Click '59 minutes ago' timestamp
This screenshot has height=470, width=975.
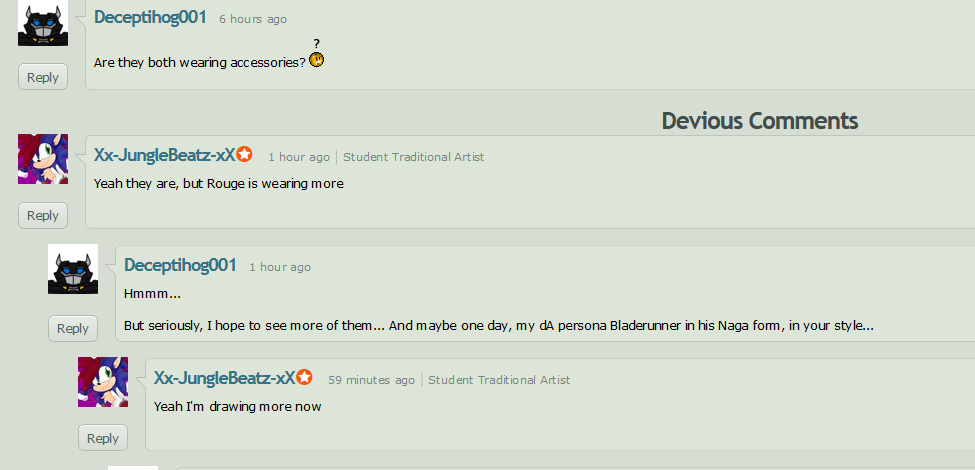coord(371,380)
